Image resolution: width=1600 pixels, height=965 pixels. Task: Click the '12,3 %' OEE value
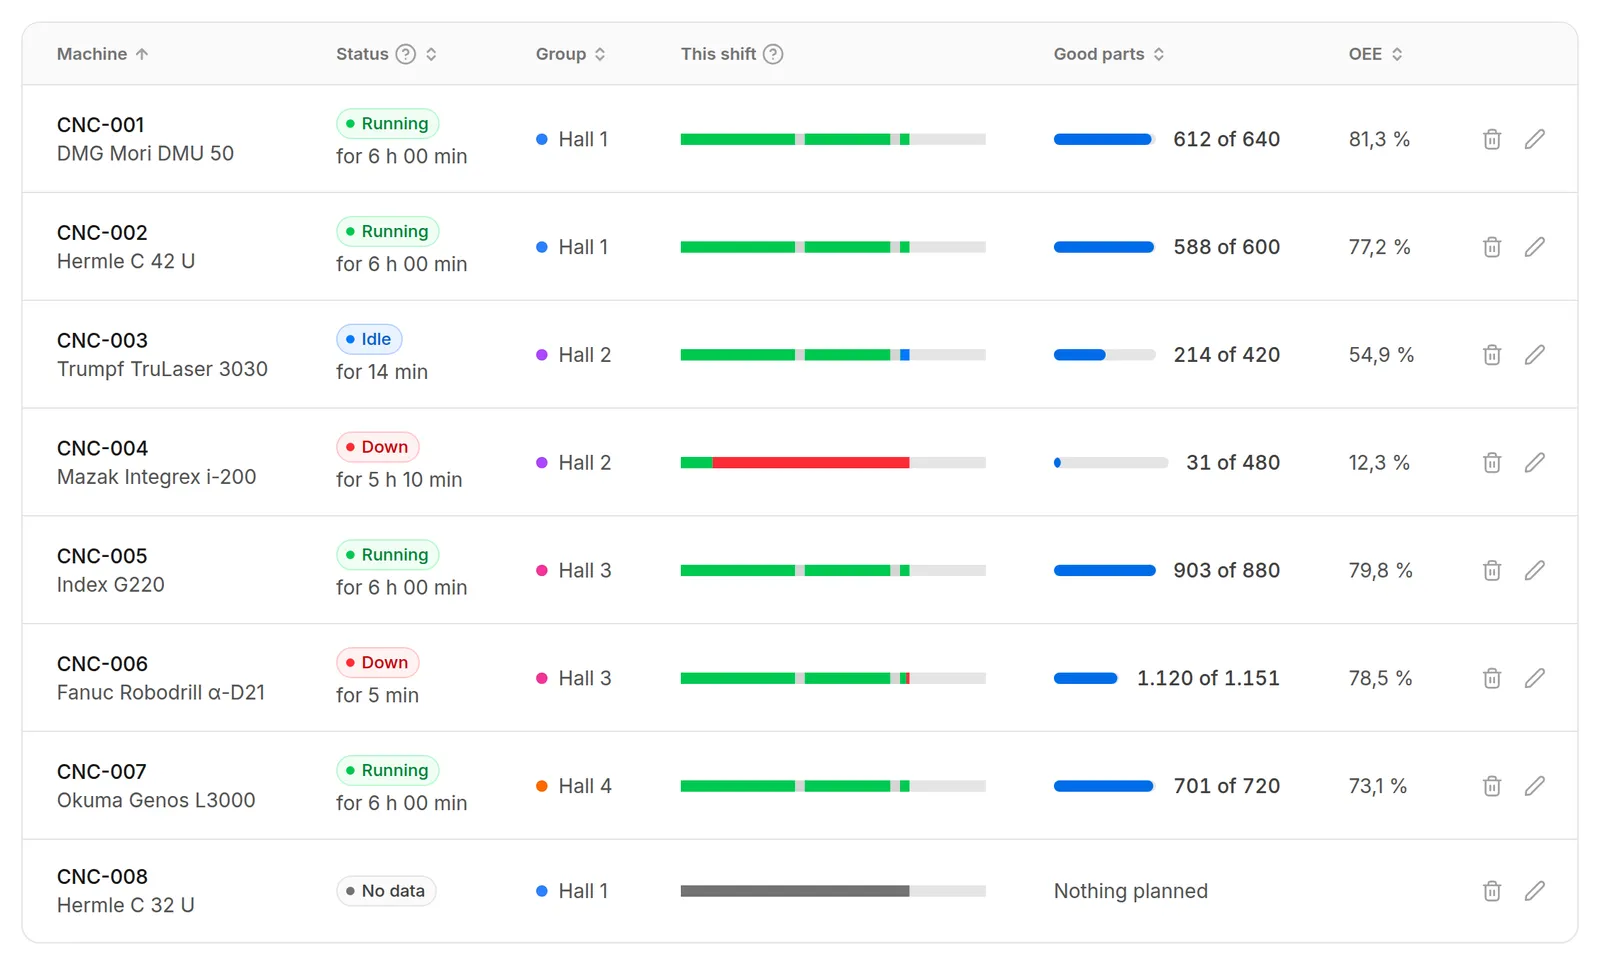click(1379, 463)
